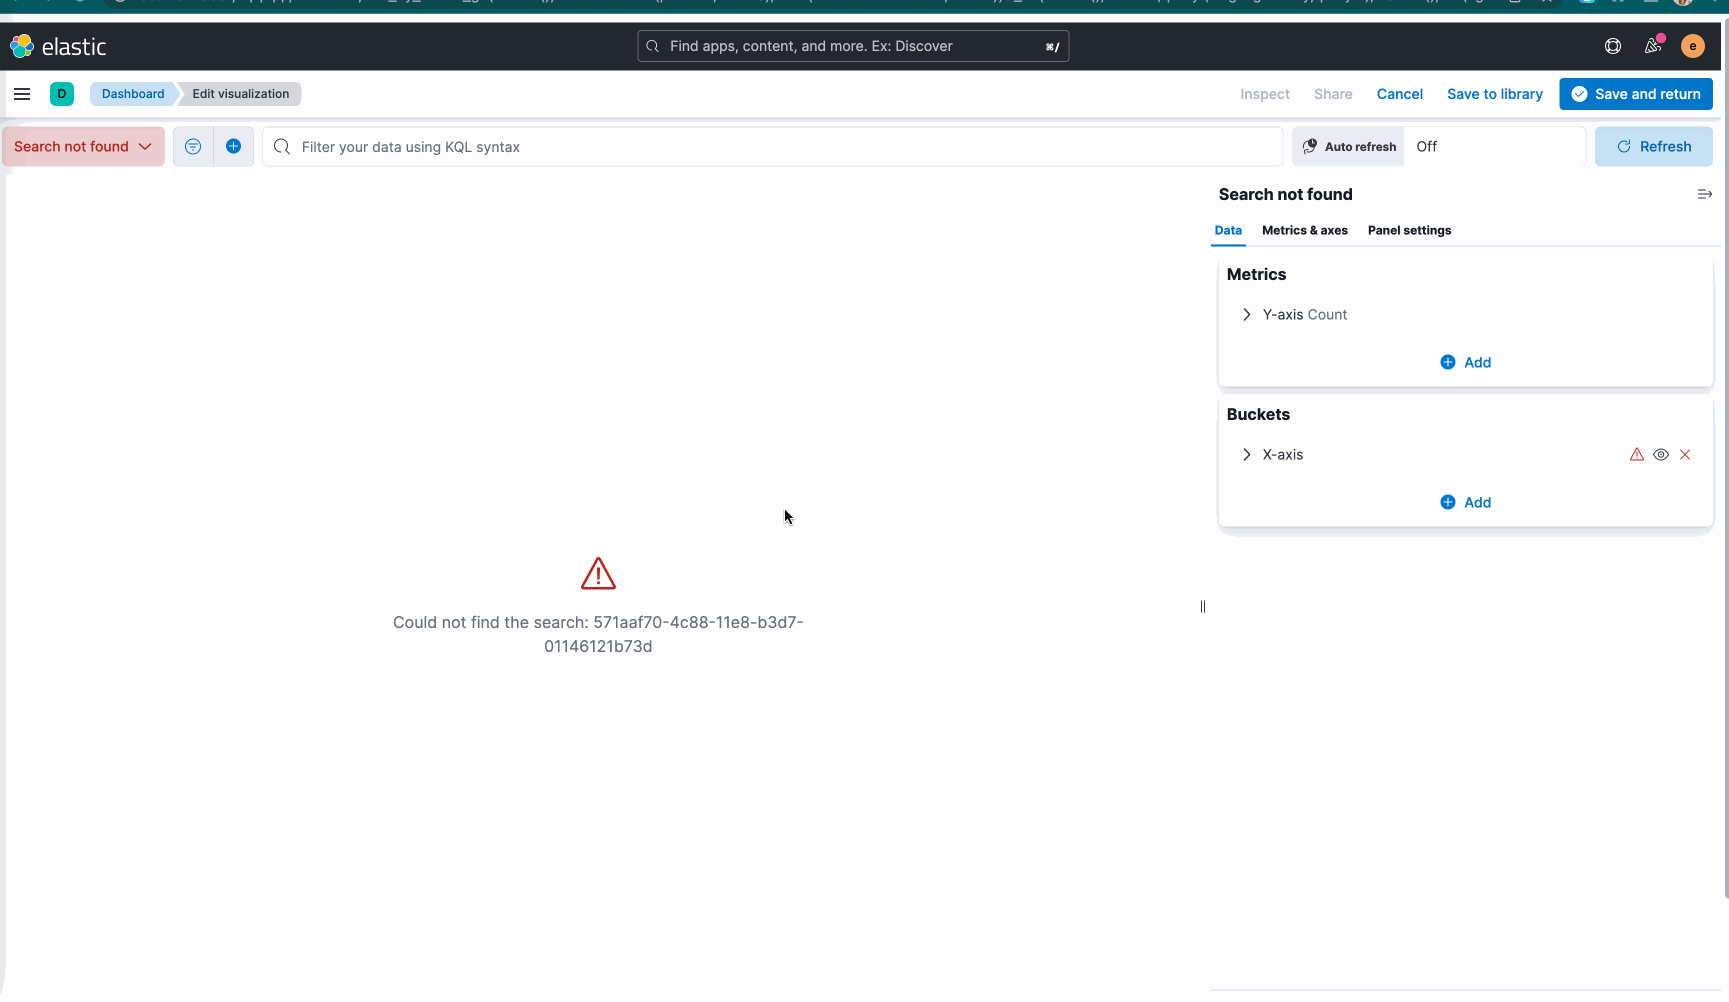Image resolution: width=1729 pixels, height=1002 pixels.
Task: Switch to the Data tab
Action: 1228,230
